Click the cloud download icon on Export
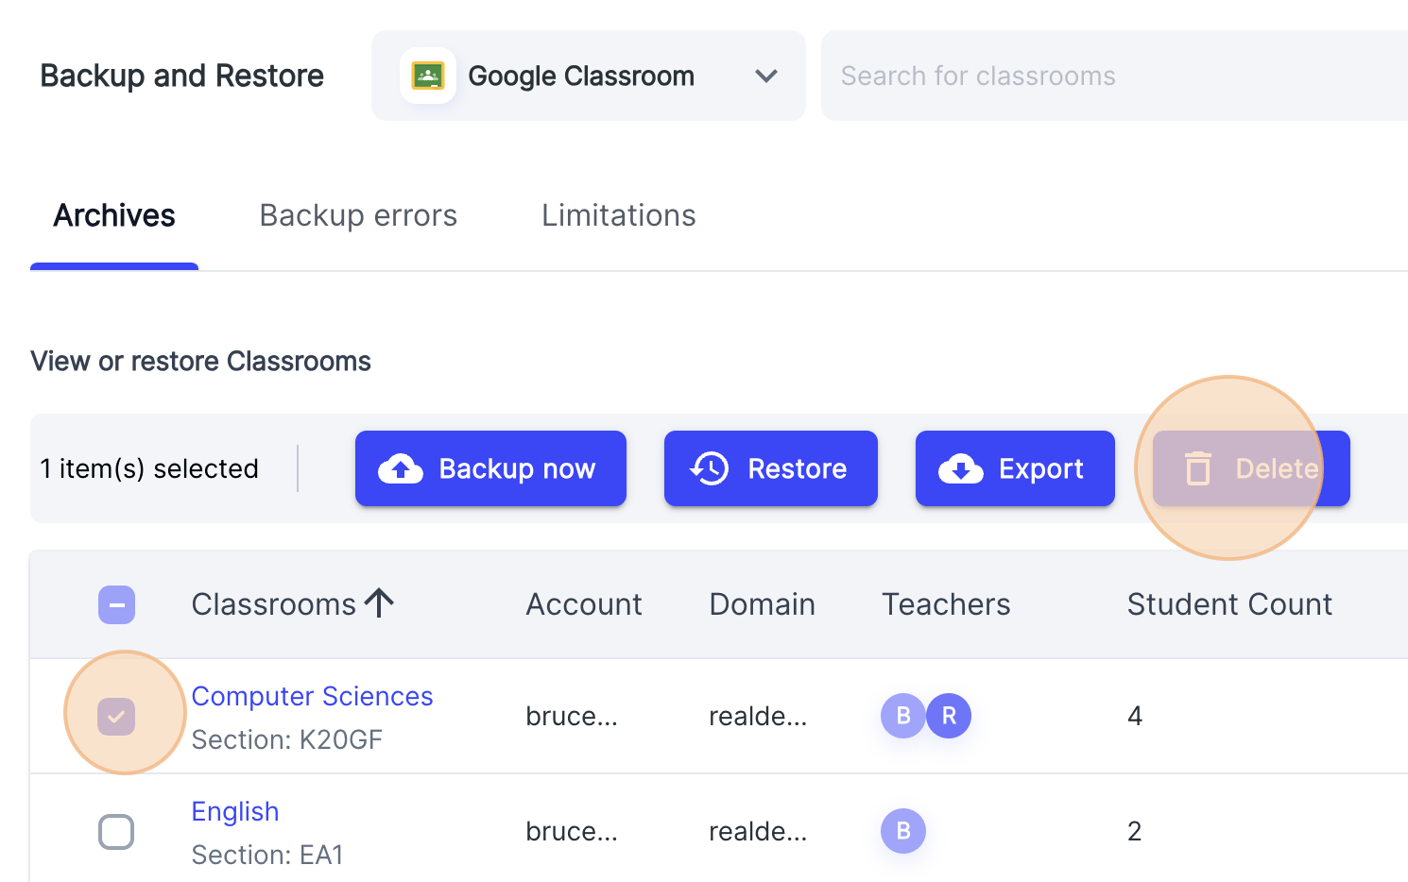Image resolution: width=1408 pixels, height=882 pixels. 960,468
